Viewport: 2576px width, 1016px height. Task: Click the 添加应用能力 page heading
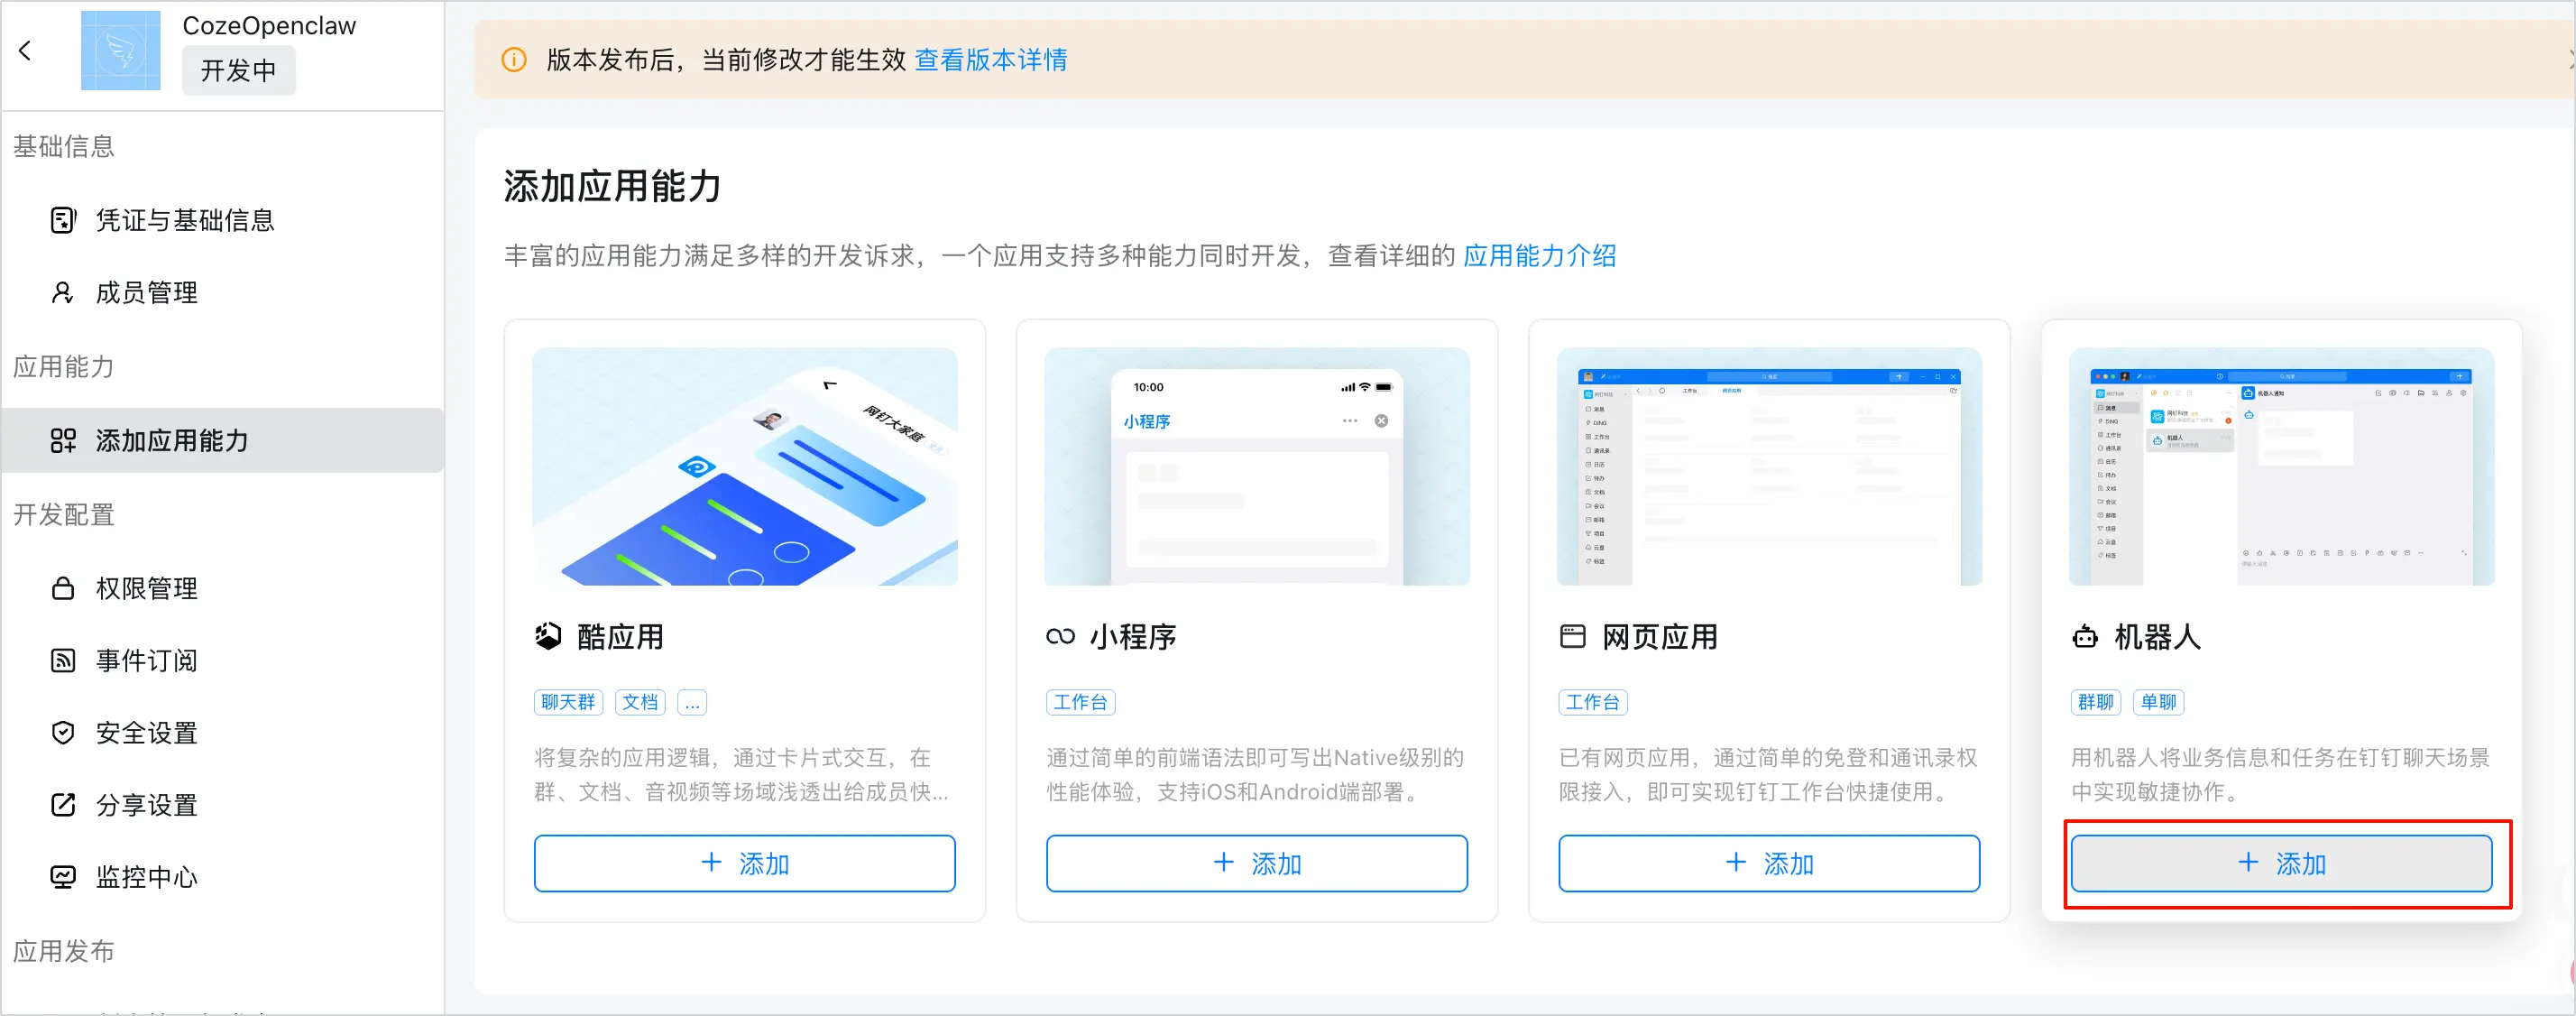[x=612, y=187]
